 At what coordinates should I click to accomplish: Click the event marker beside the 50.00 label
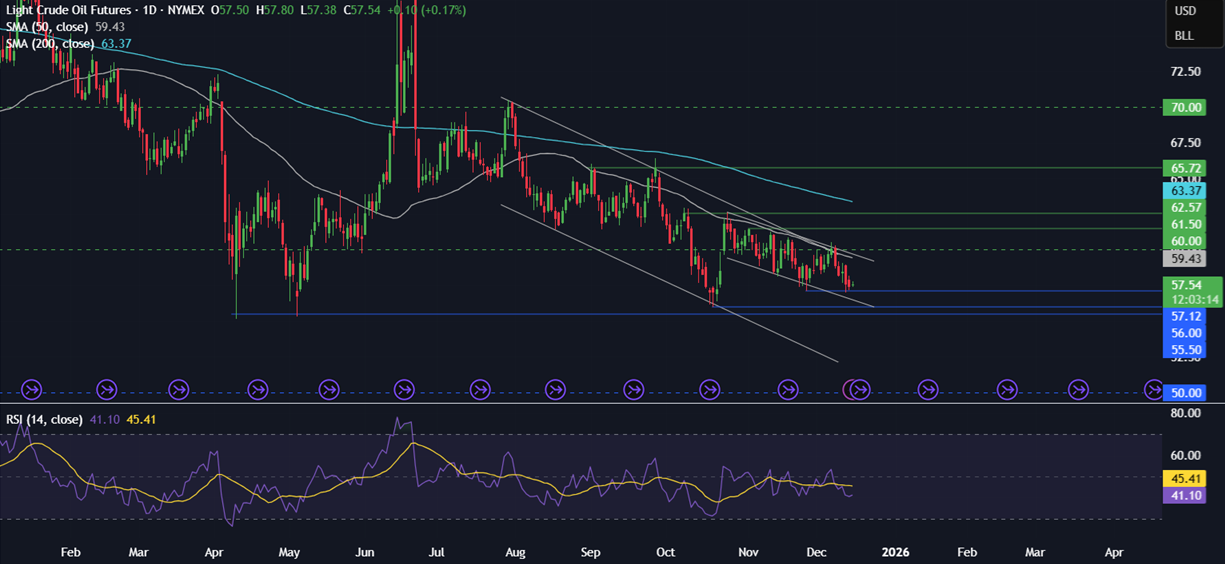tap(1153, 389)
